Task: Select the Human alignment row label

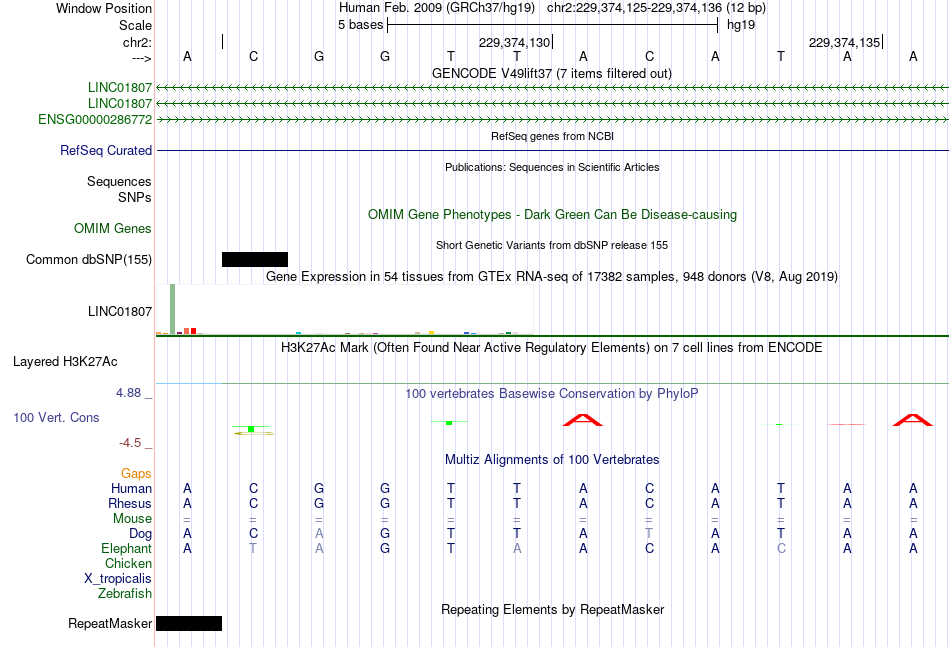Action: (131, 488)
